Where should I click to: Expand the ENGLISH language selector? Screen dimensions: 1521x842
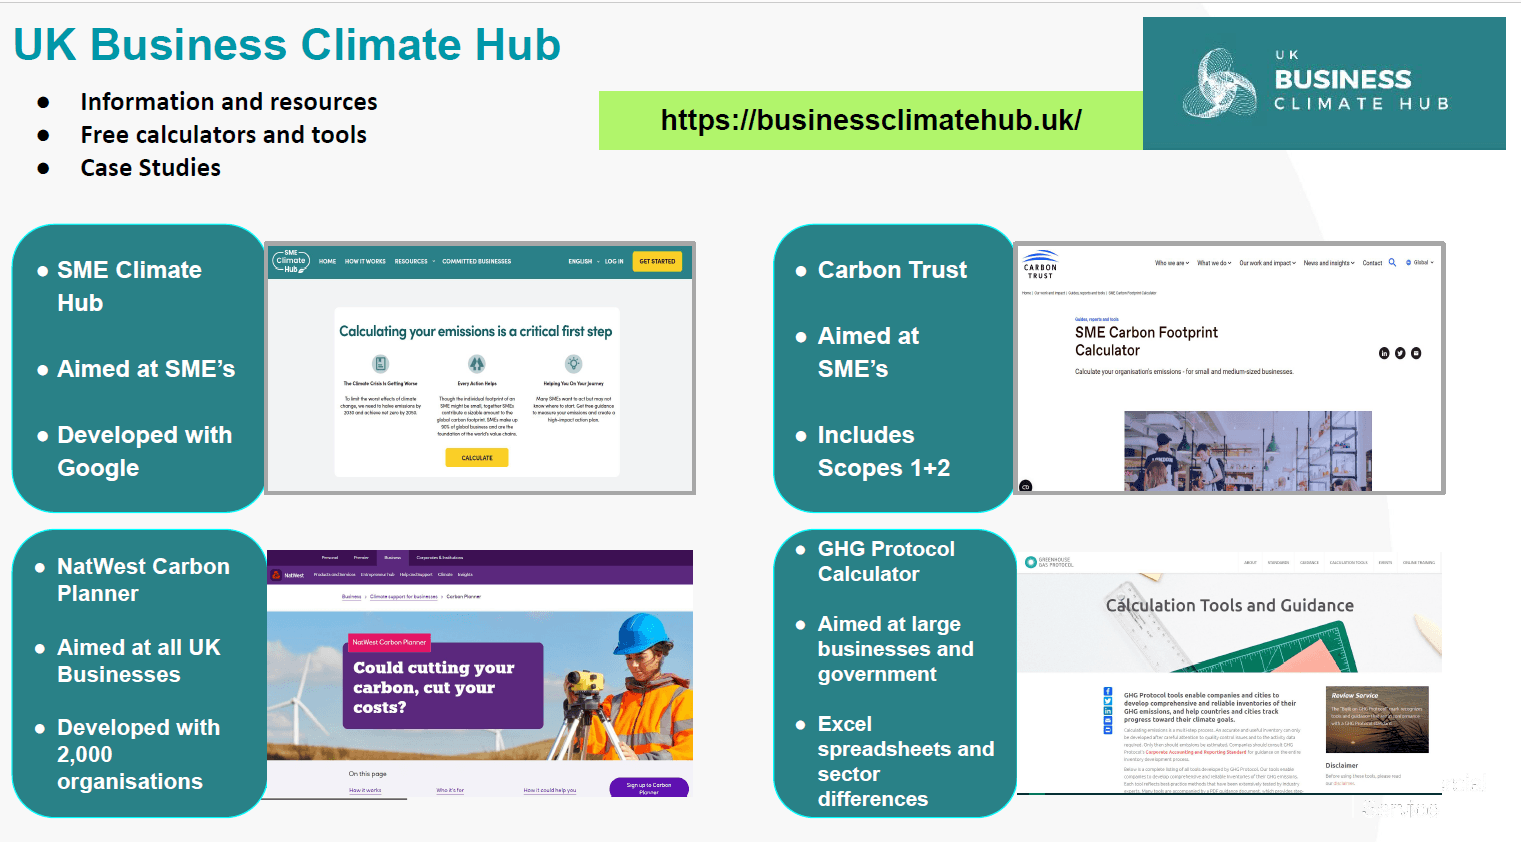tap(583, 262)
